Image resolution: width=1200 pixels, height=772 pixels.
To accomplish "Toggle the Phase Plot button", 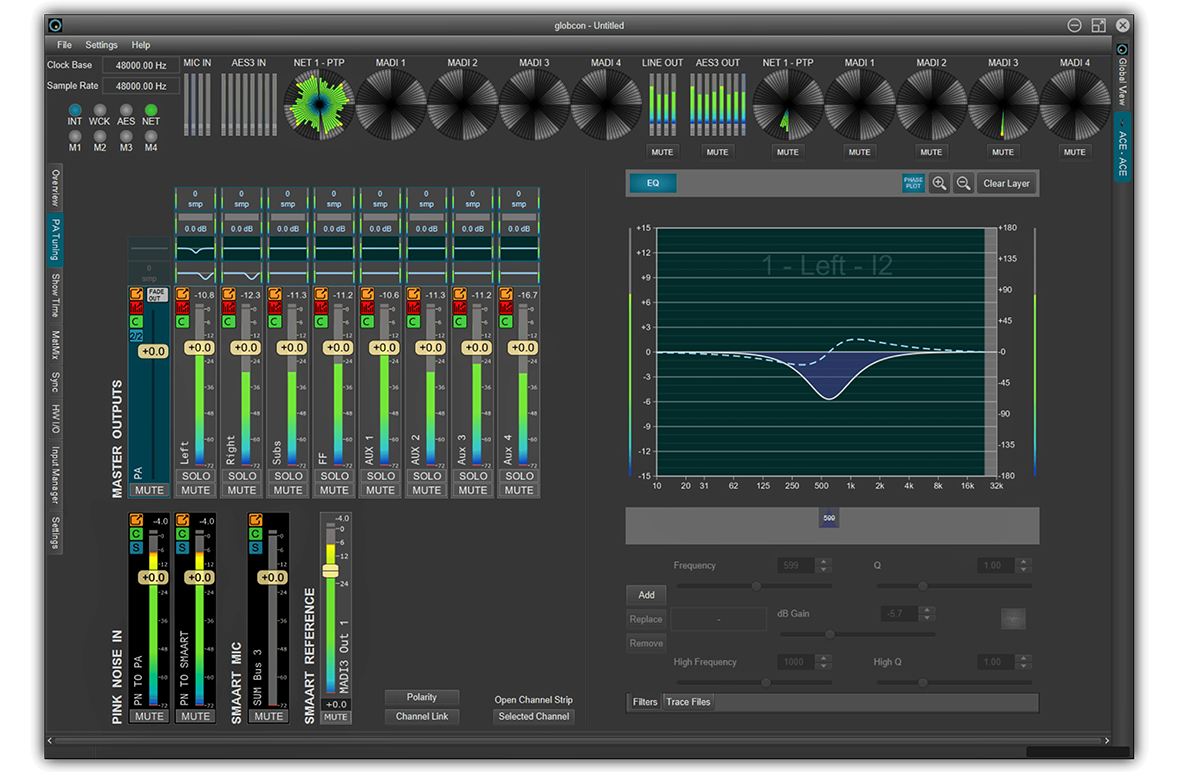I will point(913,183).
